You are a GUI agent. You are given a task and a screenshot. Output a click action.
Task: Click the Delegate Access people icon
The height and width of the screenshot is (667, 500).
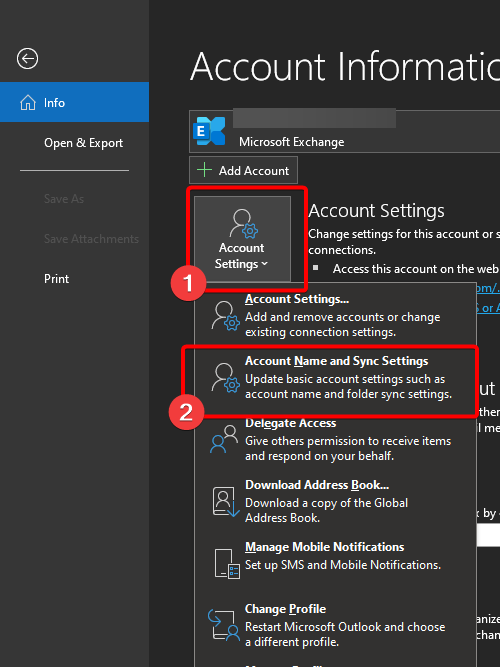[224, 439]
